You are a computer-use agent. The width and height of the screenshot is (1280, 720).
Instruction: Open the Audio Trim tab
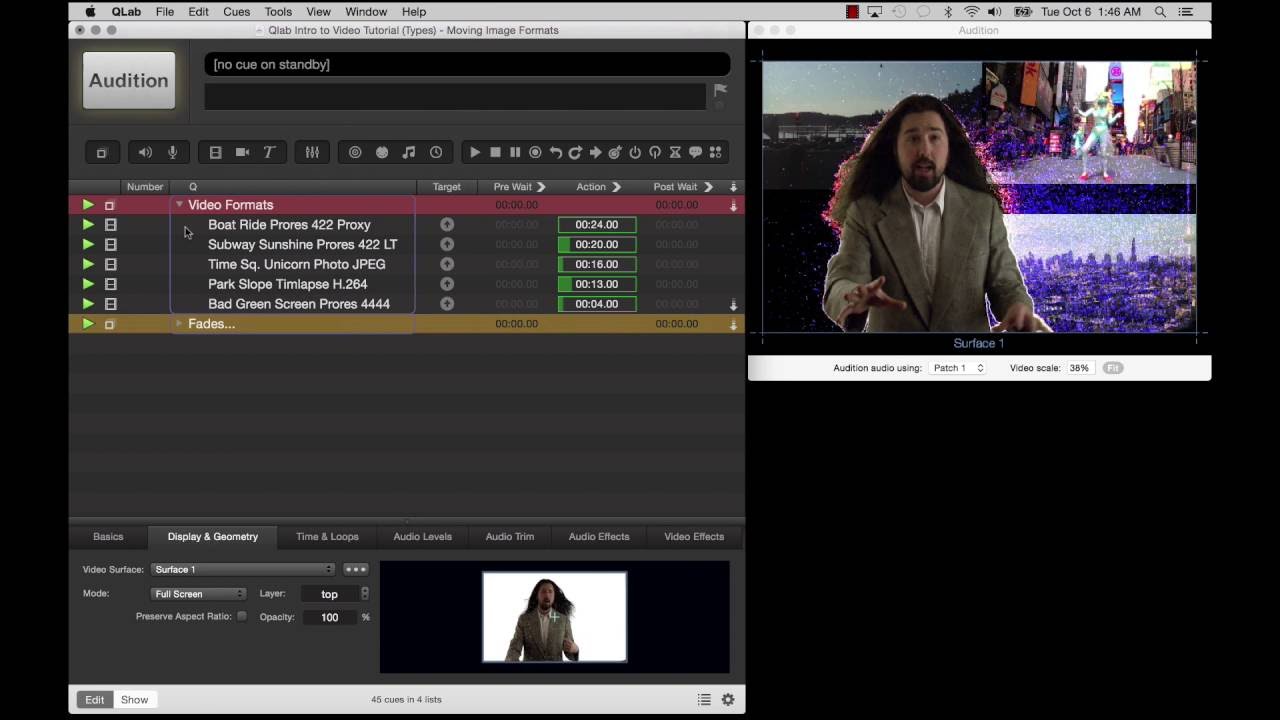[x=510, y=537]
